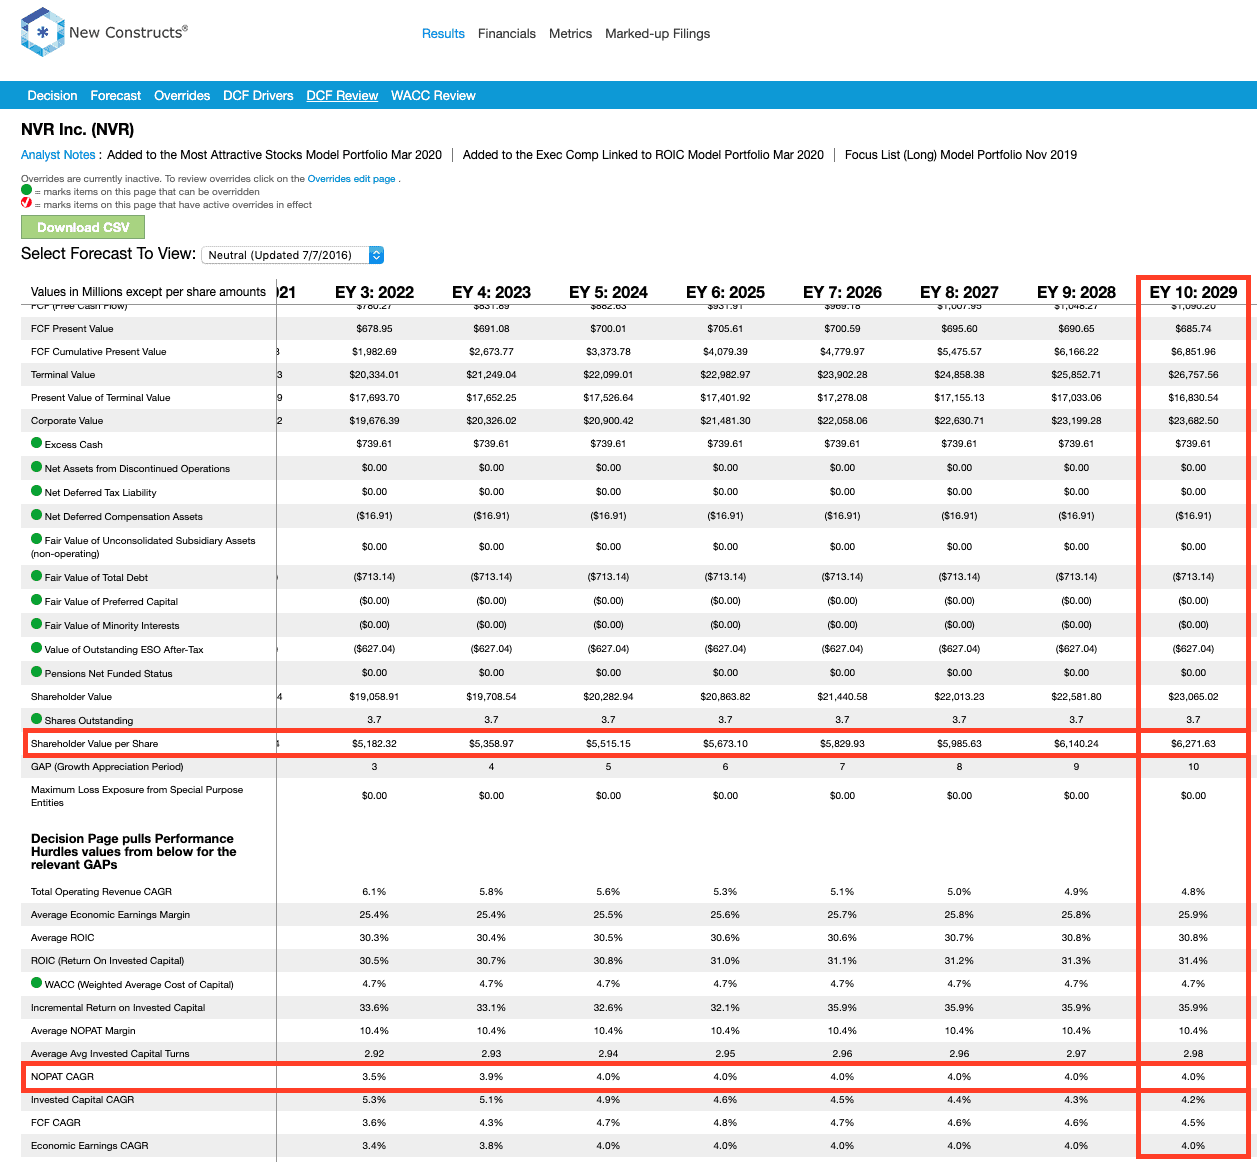Open the DCF Drivers page
This screenshot has width=1257, height=1162.
(258, 96)
